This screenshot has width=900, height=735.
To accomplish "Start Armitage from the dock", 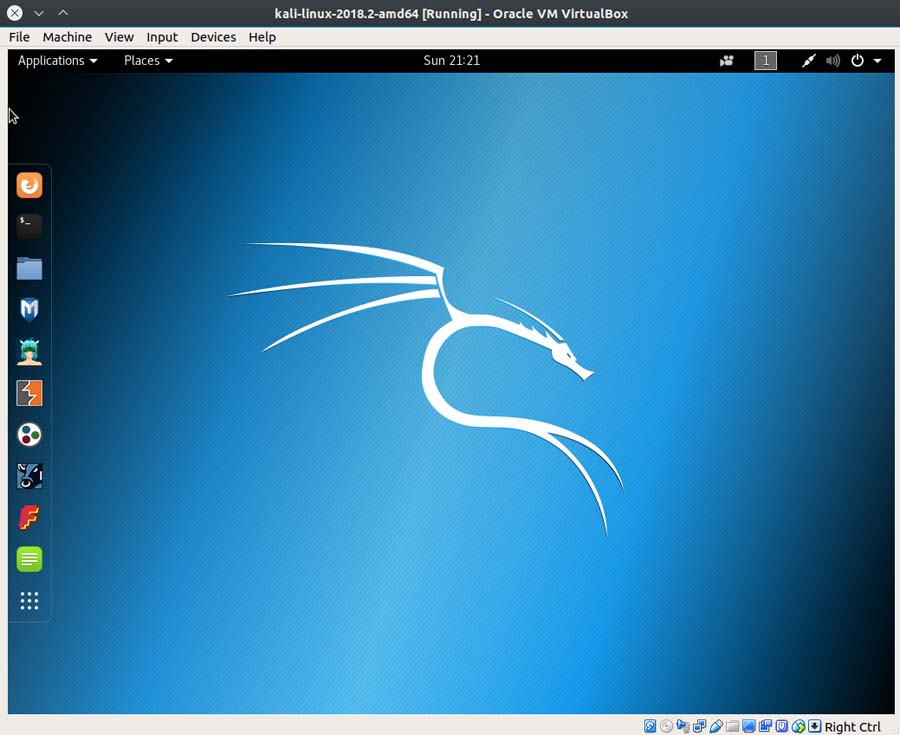I will click(x=29, y=352).
